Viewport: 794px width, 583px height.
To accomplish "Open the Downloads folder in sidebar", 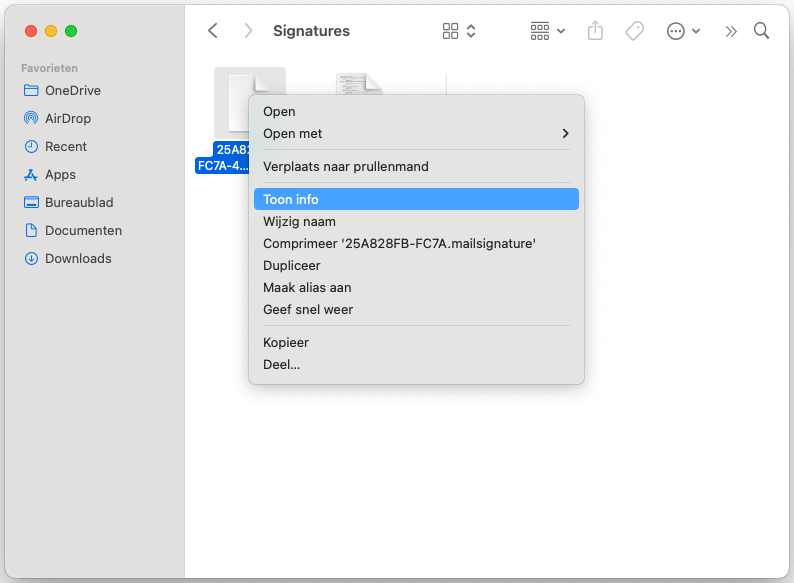I will [x=77, y=258].
